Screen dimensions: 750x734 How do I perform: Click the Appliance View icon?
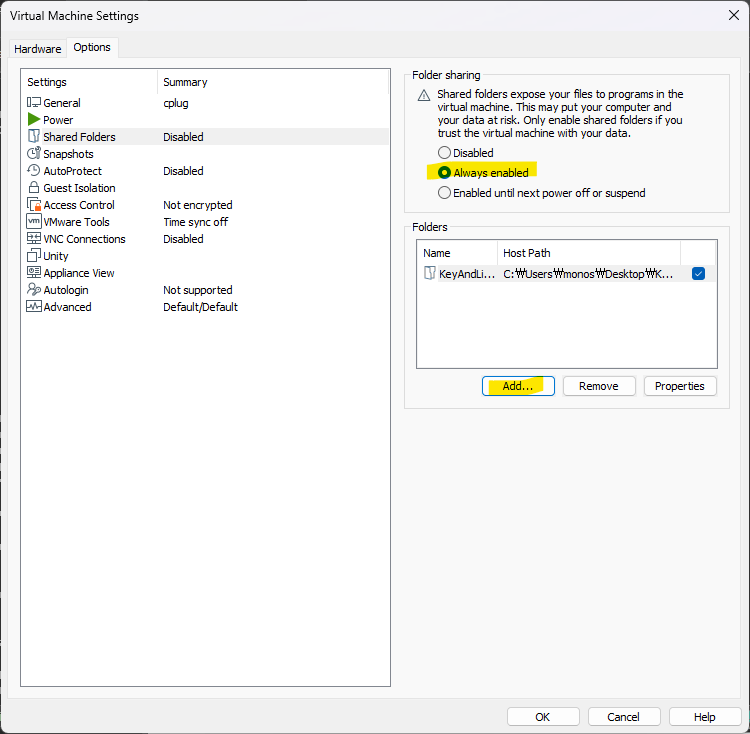pyautogui.click(x=33, y=272)
